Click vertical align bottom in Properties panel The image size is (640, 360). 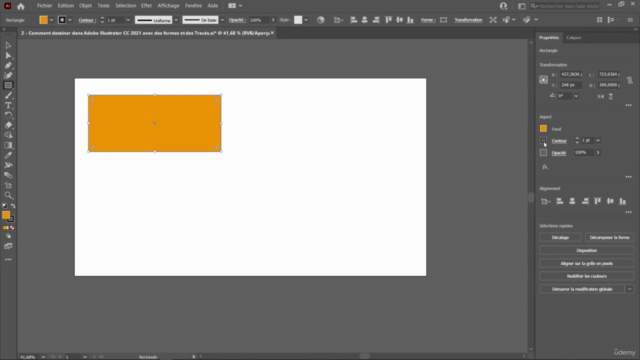coord(622,201)
